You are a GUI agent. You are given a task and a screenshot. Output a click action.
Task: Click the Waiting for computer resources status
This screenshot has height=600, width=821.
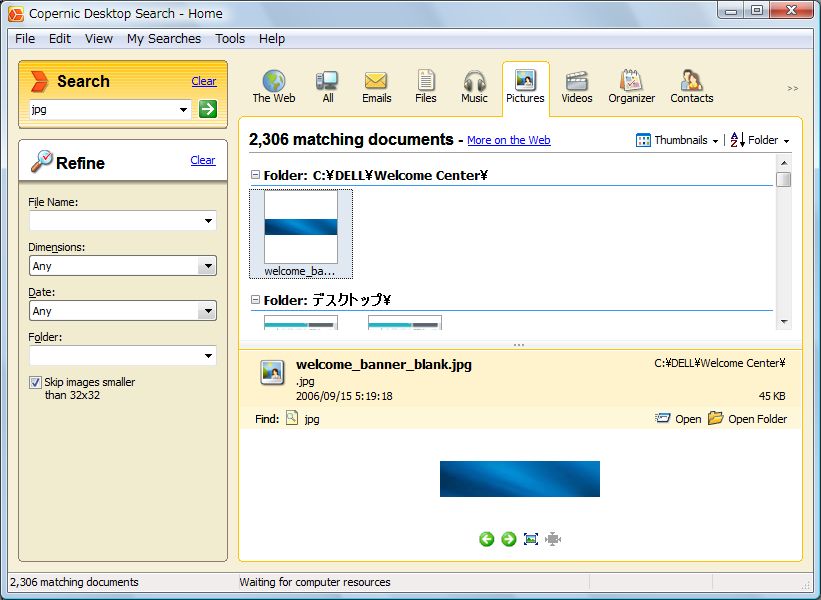(315, 582)
